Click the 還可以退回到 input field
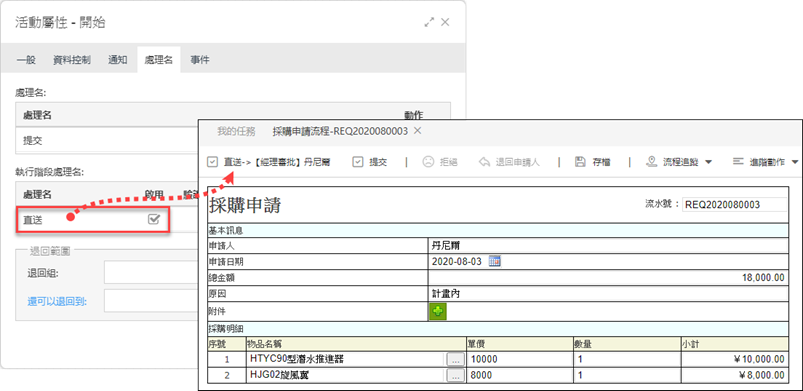 (x=152, y=301)
